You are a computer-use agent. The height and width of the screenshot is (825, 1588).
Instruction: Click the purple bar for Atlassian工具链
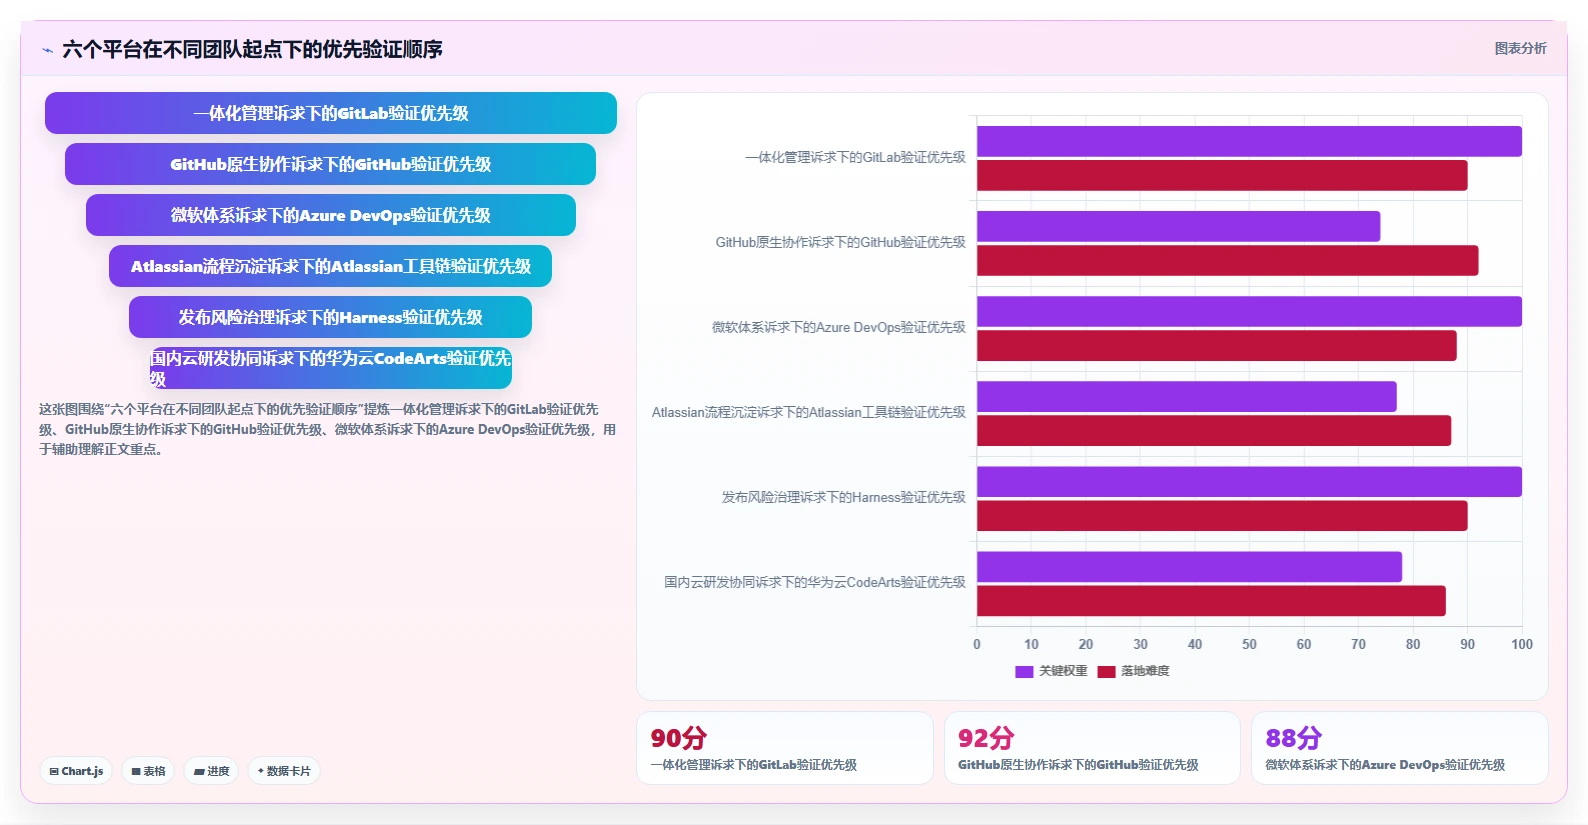pos(1187,396)
